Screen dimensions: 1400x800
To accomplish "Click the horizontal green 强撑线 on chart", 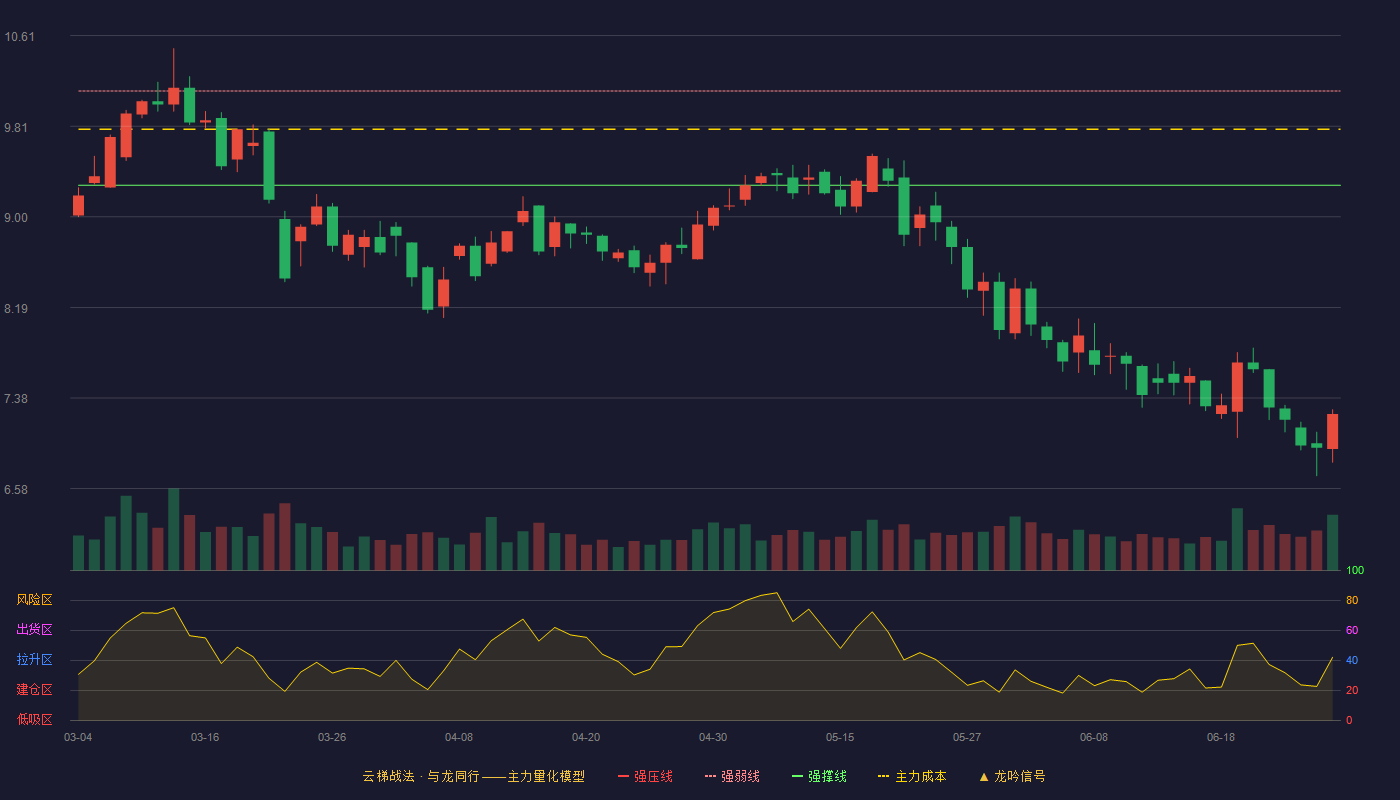I will (700, 185).
